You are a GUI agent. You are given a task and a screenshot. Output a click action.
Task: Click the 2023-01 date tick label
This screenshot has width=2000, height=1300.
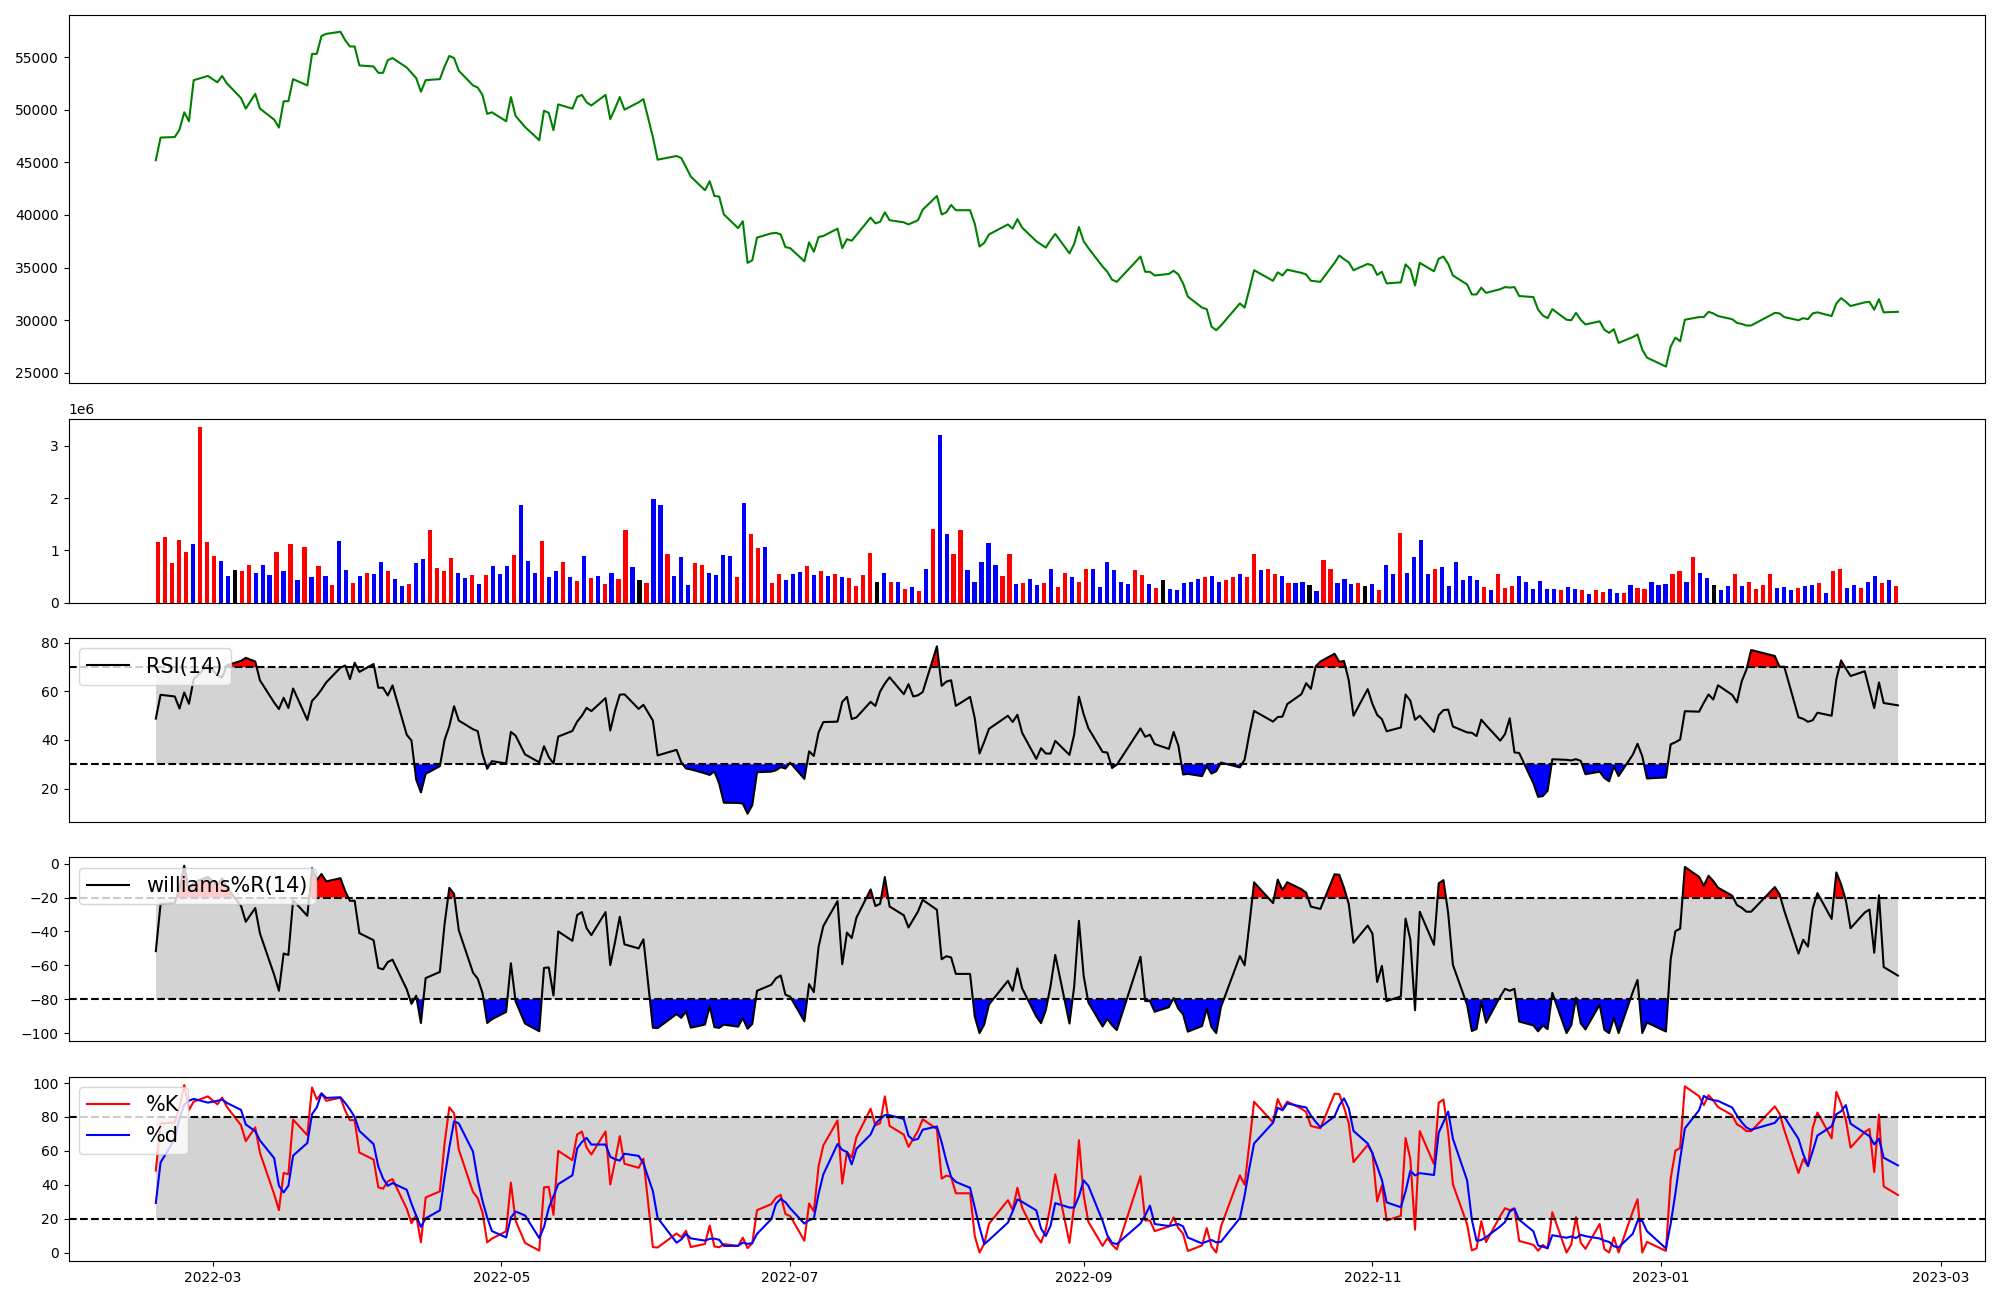(1661, 1277)
